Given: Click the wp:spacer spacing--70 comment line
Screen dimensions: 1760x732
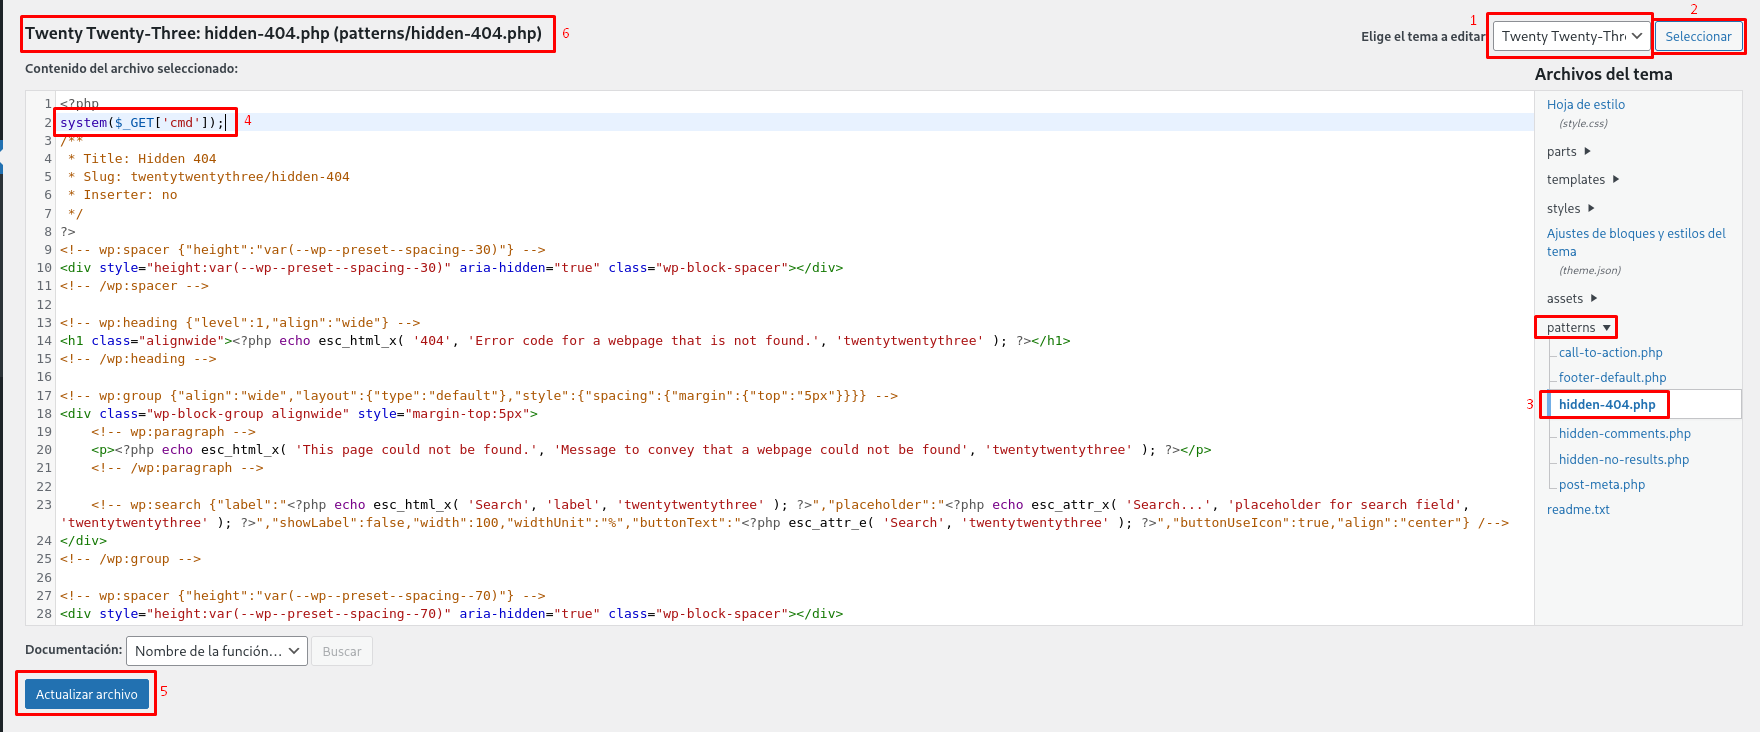Looking at the screenshot, I should pos(303,596).
